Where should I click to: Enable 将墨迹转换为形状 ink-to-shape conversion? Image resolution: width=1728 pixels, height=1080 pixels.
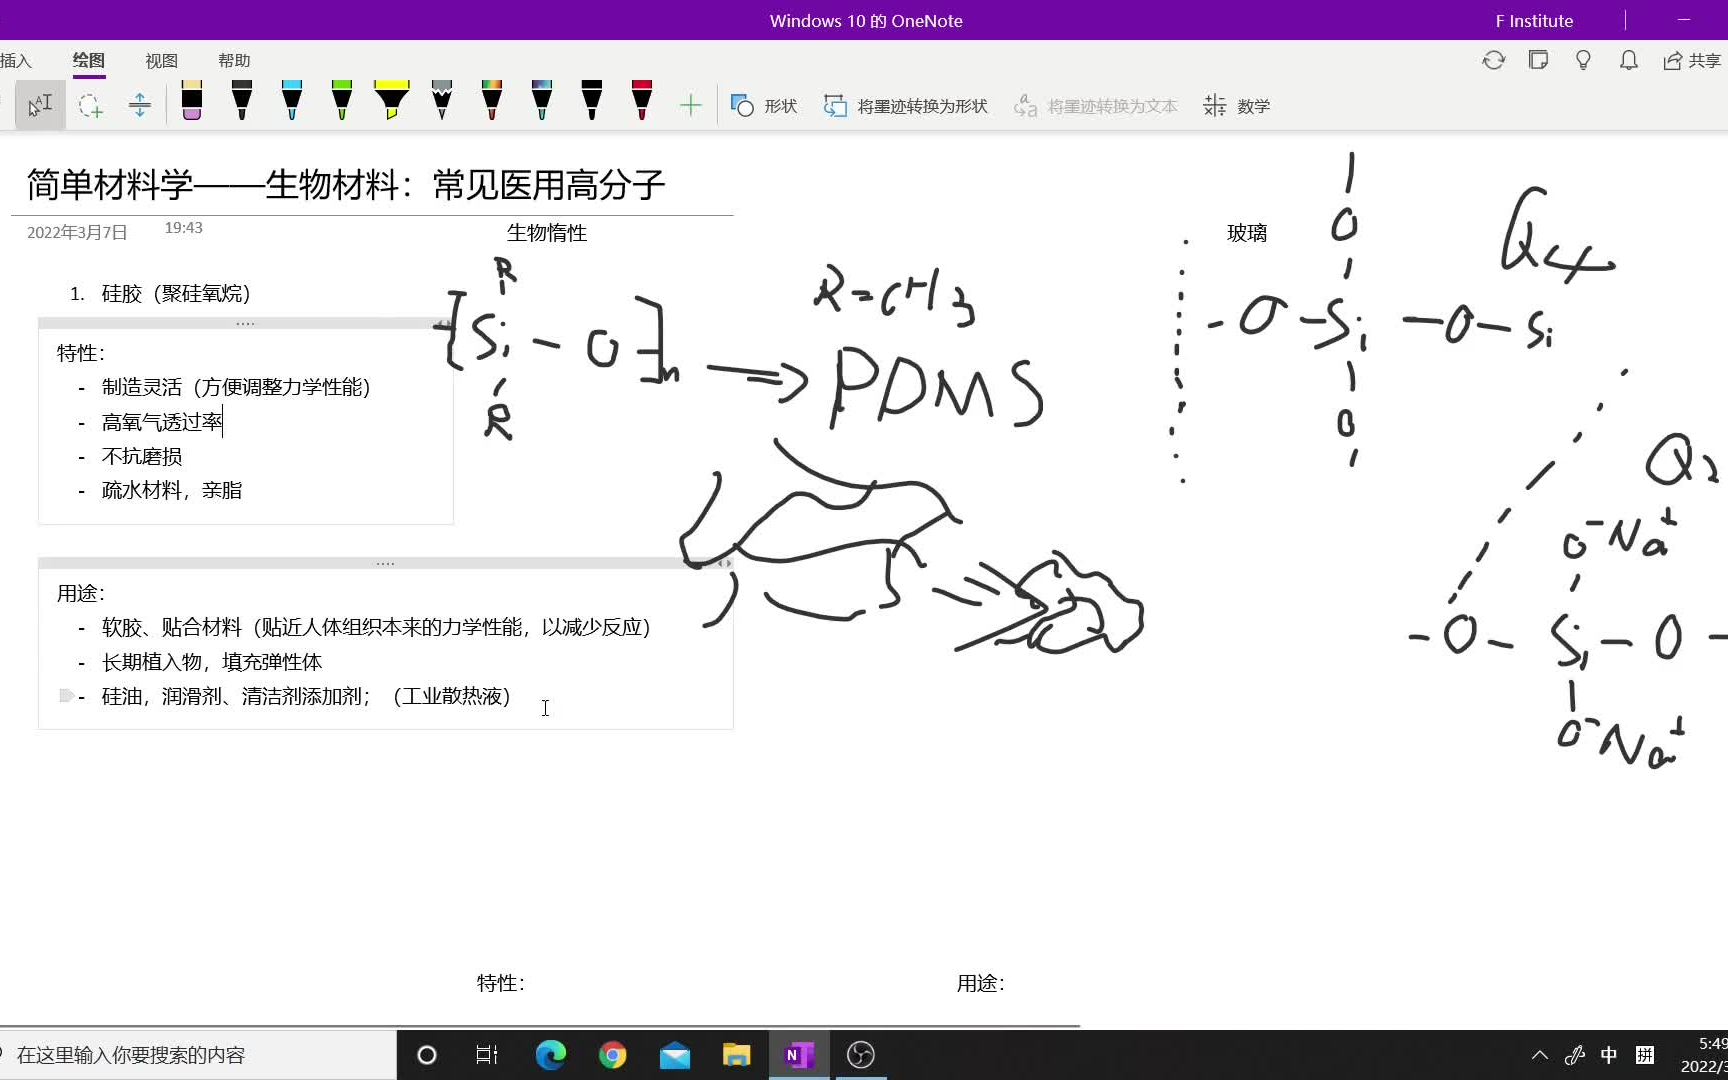(903, 105)
